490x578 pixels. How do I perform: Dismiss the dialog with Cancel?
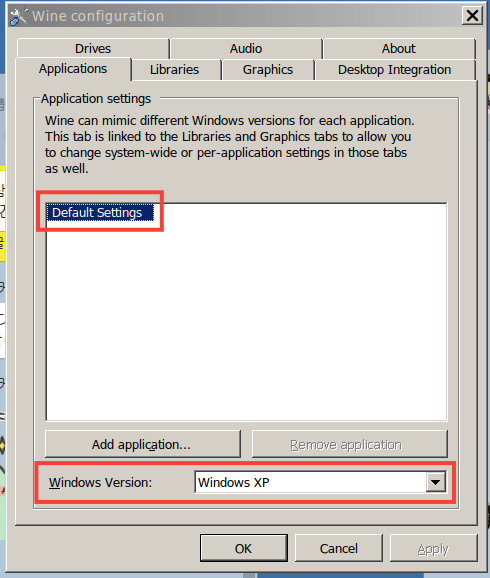point(338,548)
